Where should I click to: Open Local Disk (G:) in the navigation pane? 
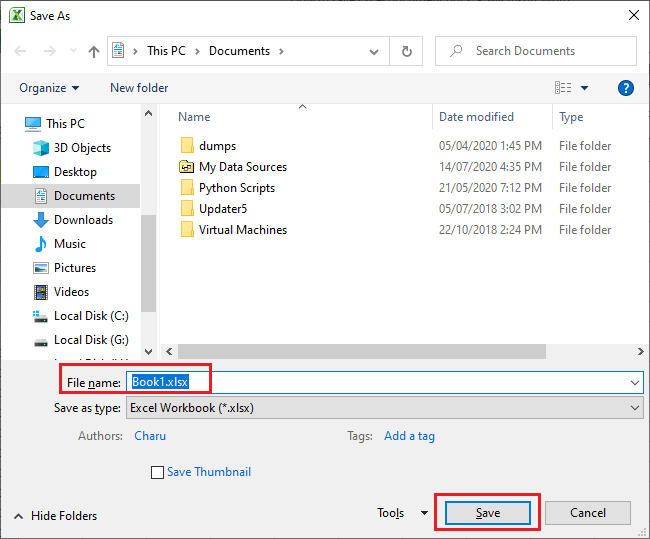pos(91,340)
